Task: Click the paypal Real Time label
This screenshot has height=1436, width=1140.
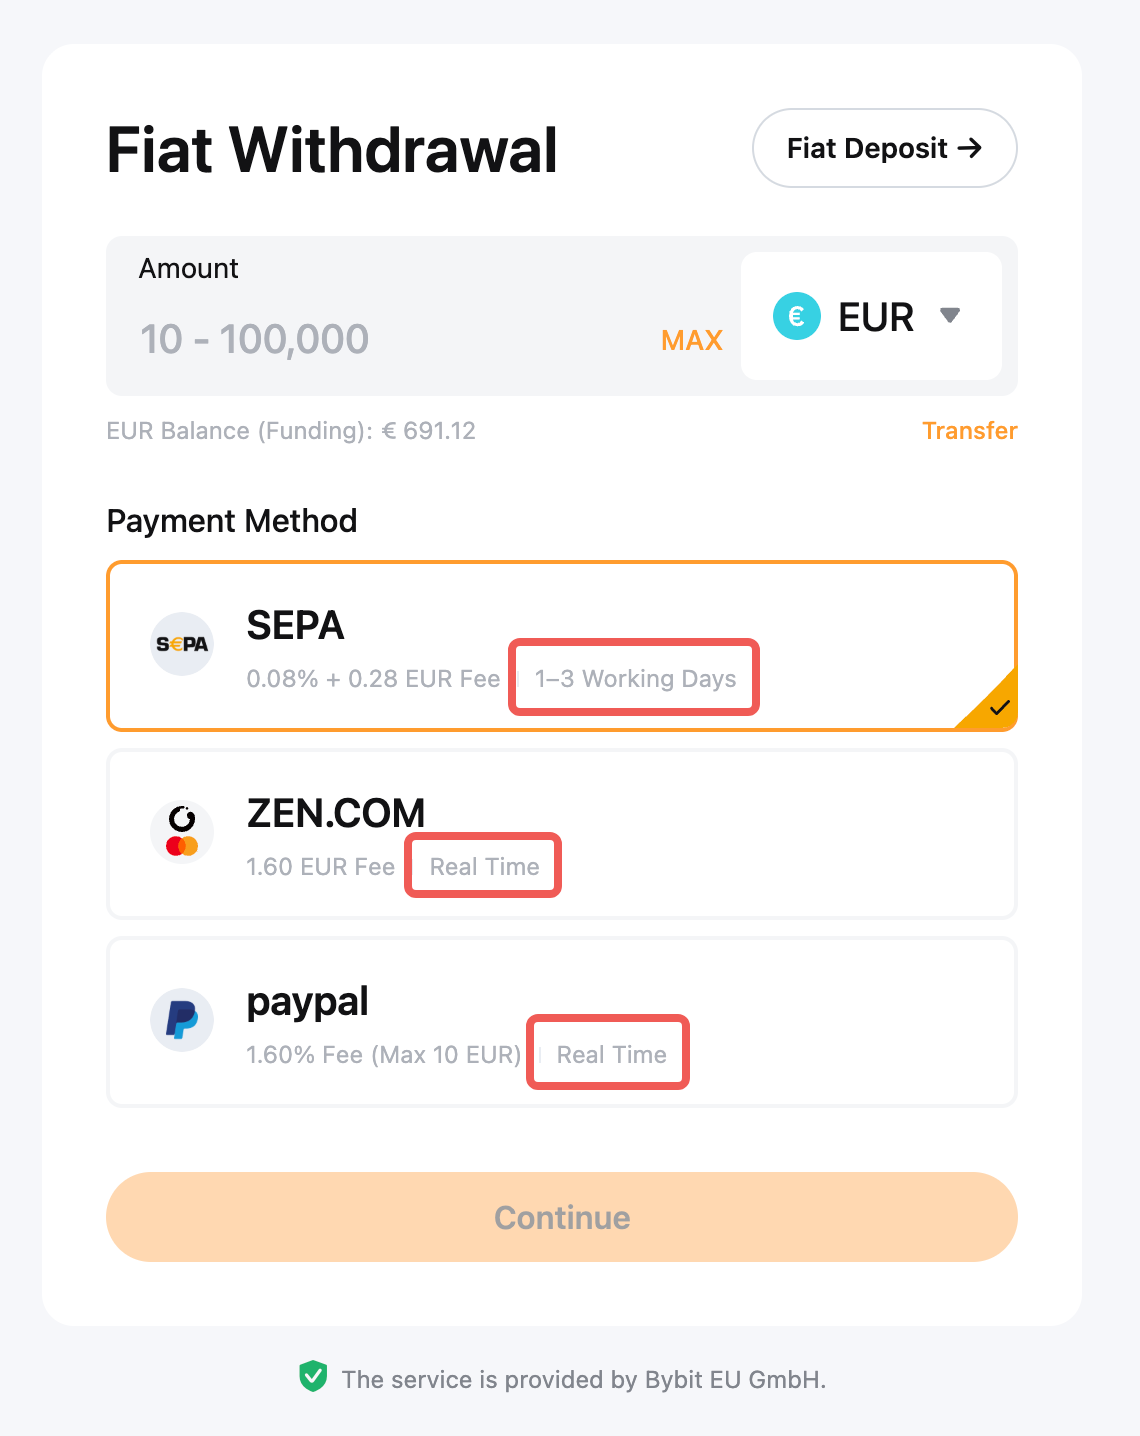Action: (x=611, y=1055)
